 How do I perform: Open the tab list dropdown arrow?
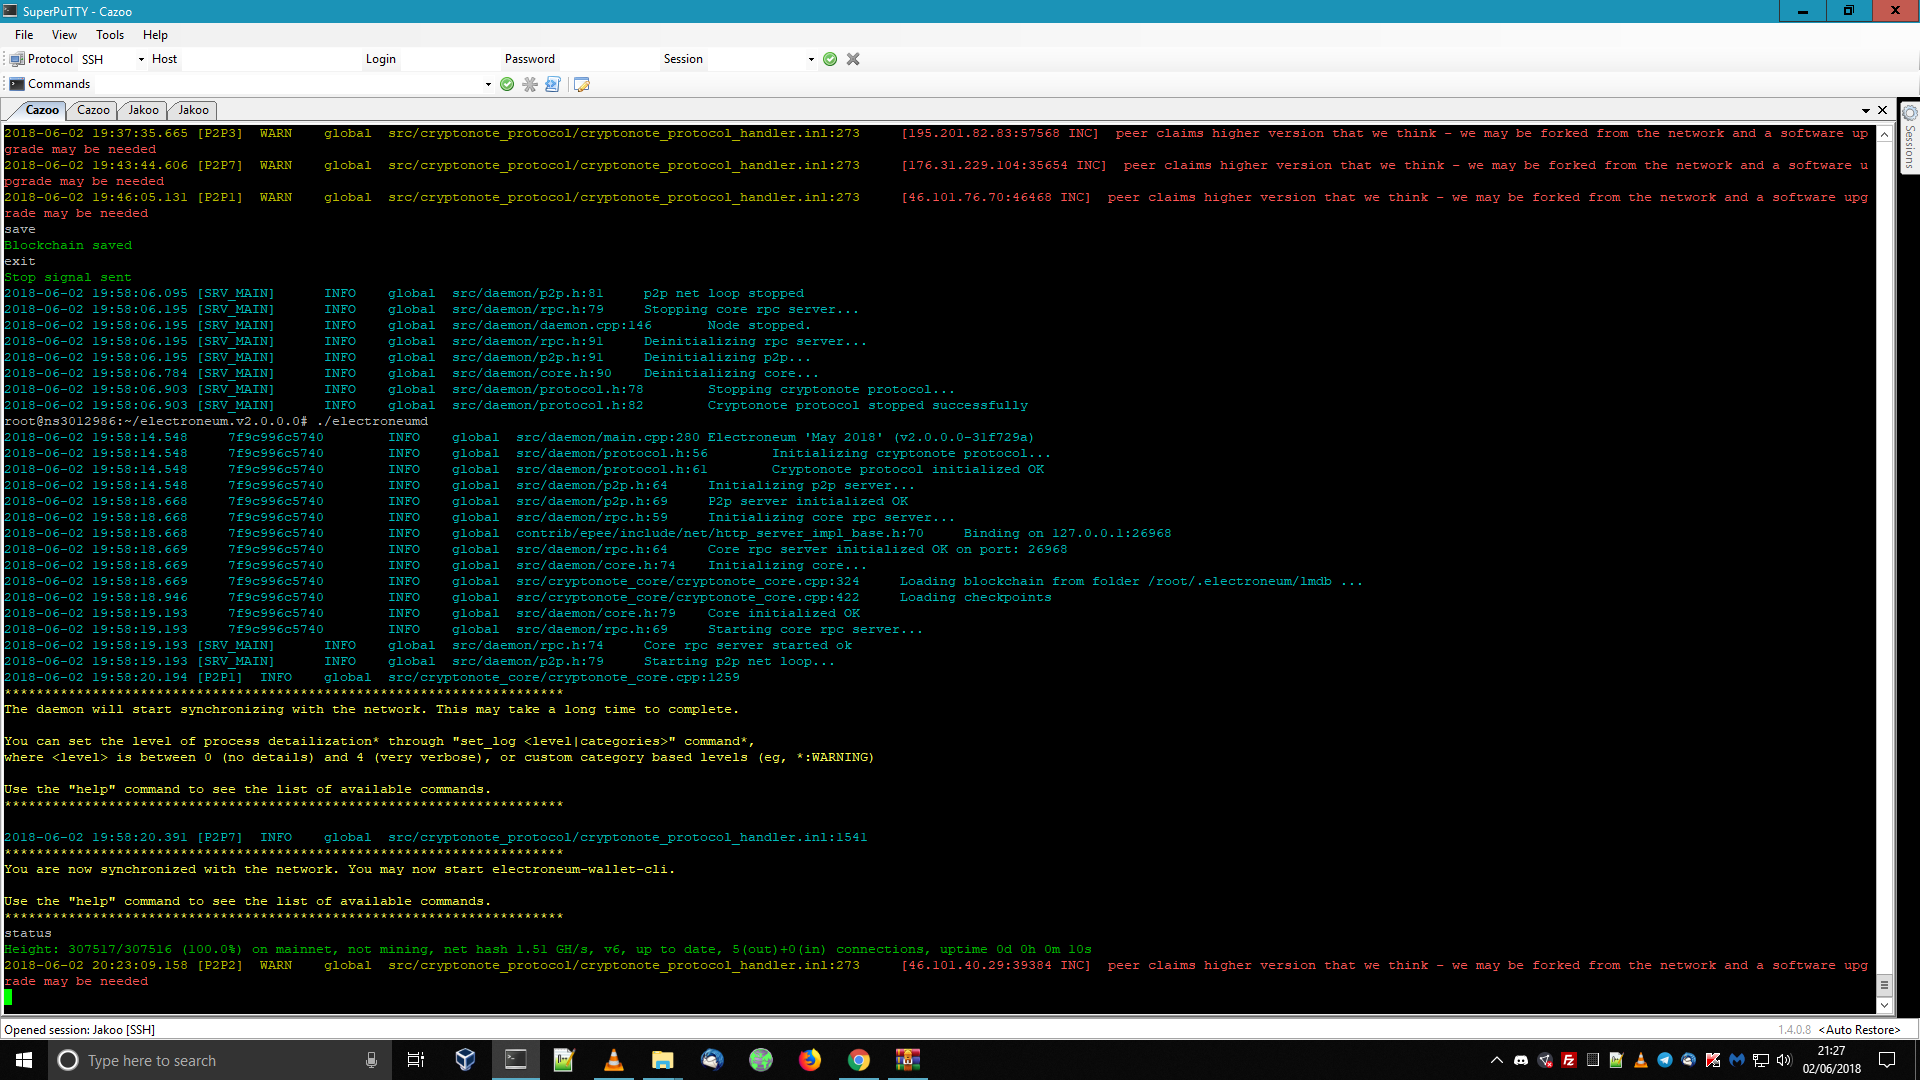coord(1866,110)
